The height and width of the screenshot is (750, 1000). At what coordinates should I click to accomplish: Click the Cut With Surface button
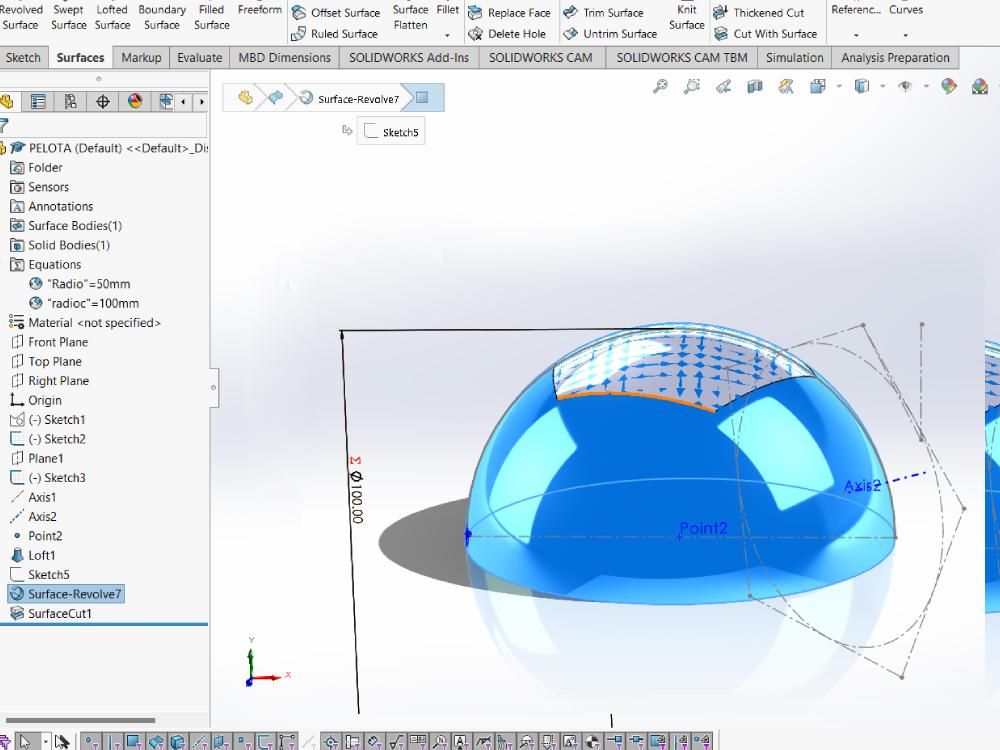click(765, 34)
